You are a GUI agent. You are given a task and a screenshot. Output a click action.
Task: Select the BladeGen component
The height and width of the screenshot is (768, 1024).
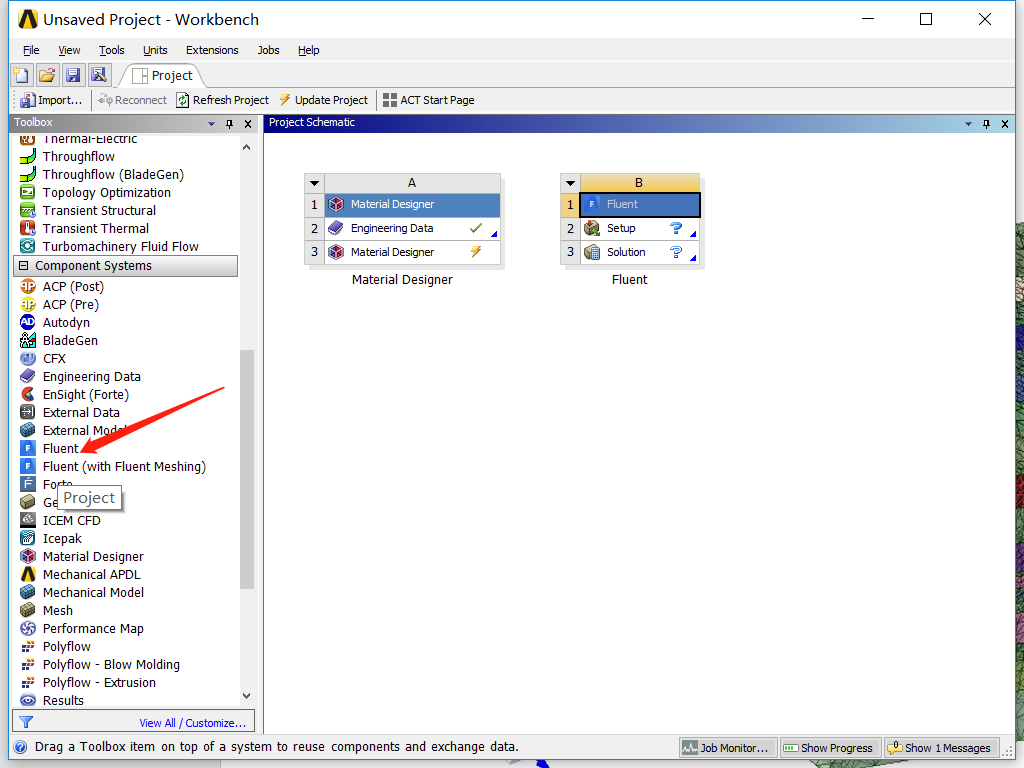[70, 340]
